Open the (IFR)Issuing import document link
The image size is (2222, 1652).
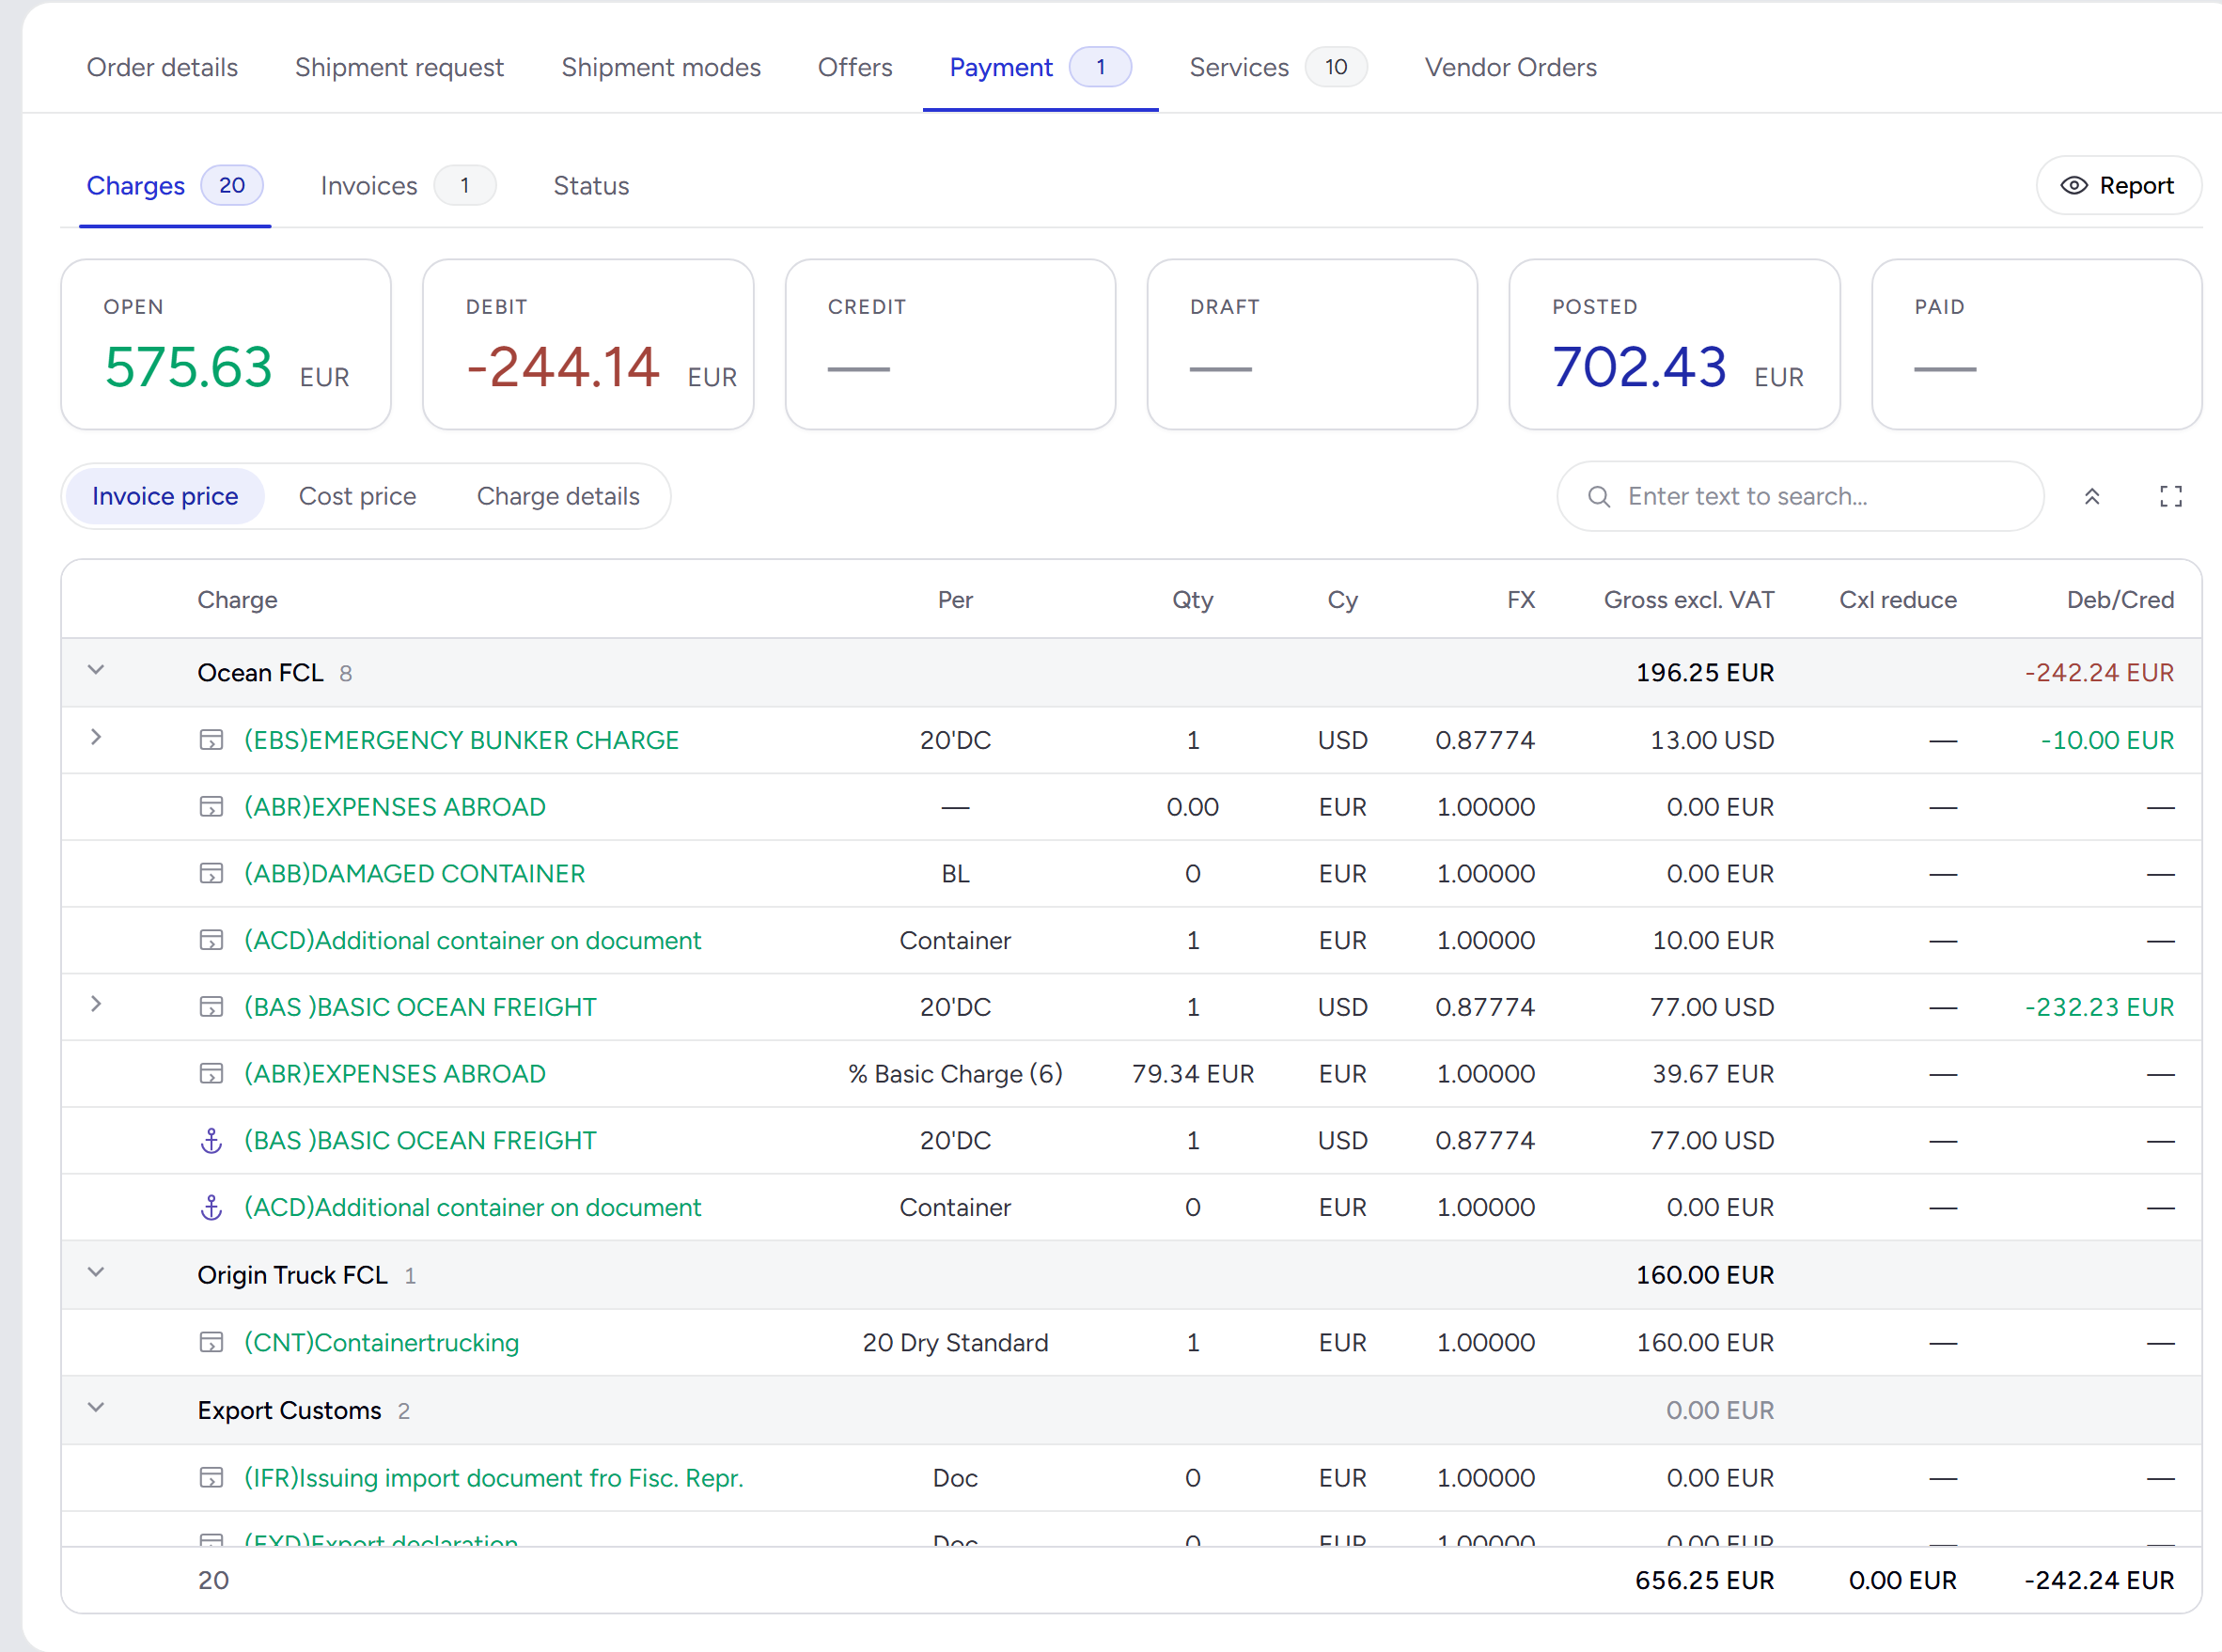pos(494,1478)
